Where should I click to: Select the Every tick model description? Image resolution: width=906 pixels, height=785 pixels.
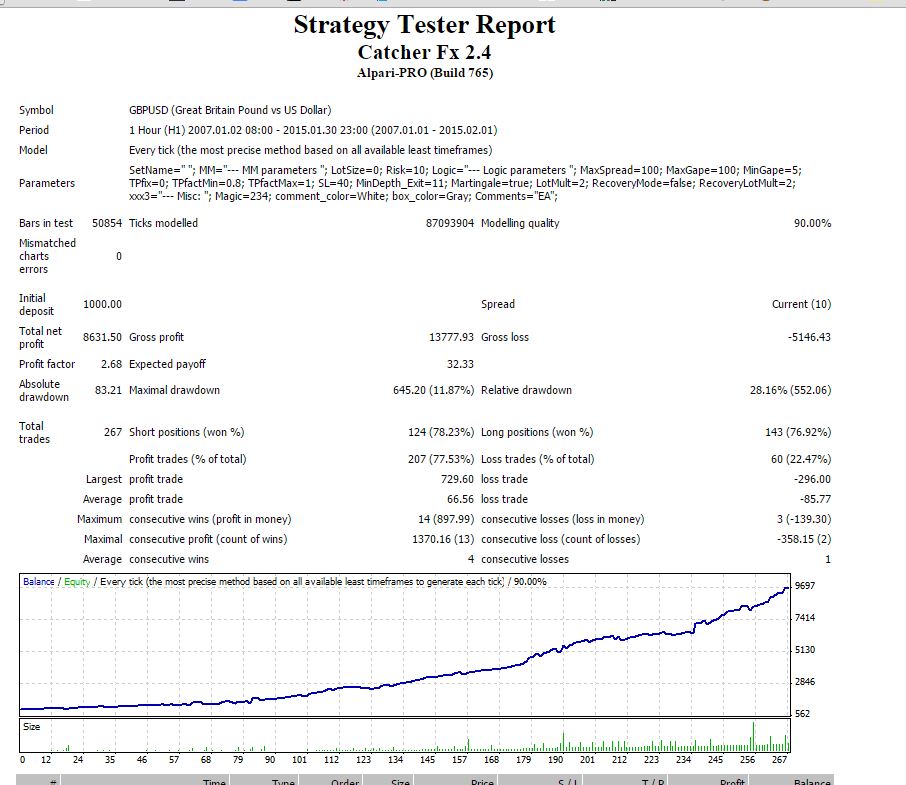pyautogui.click(x=310, y=150)
